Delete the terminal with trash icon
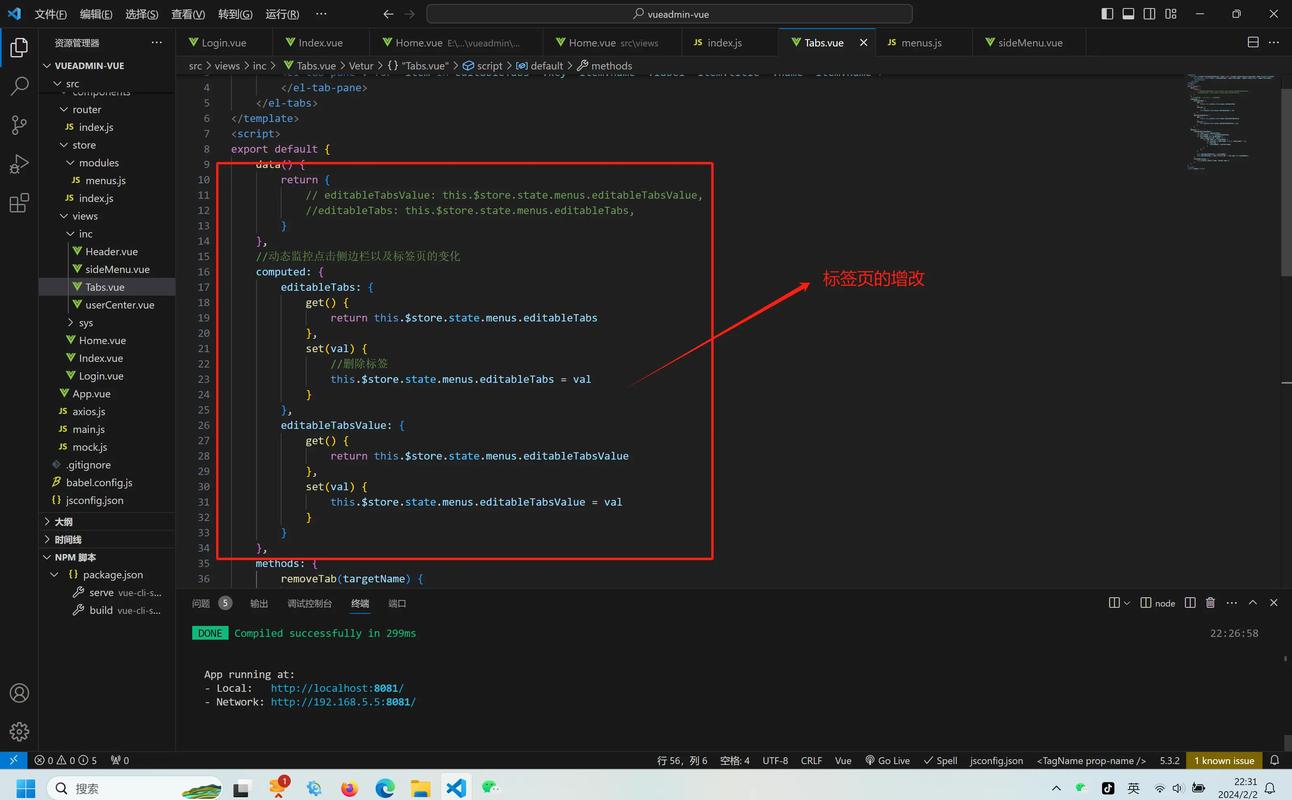The image size is (1292, 800). (x=1210, y=603)
